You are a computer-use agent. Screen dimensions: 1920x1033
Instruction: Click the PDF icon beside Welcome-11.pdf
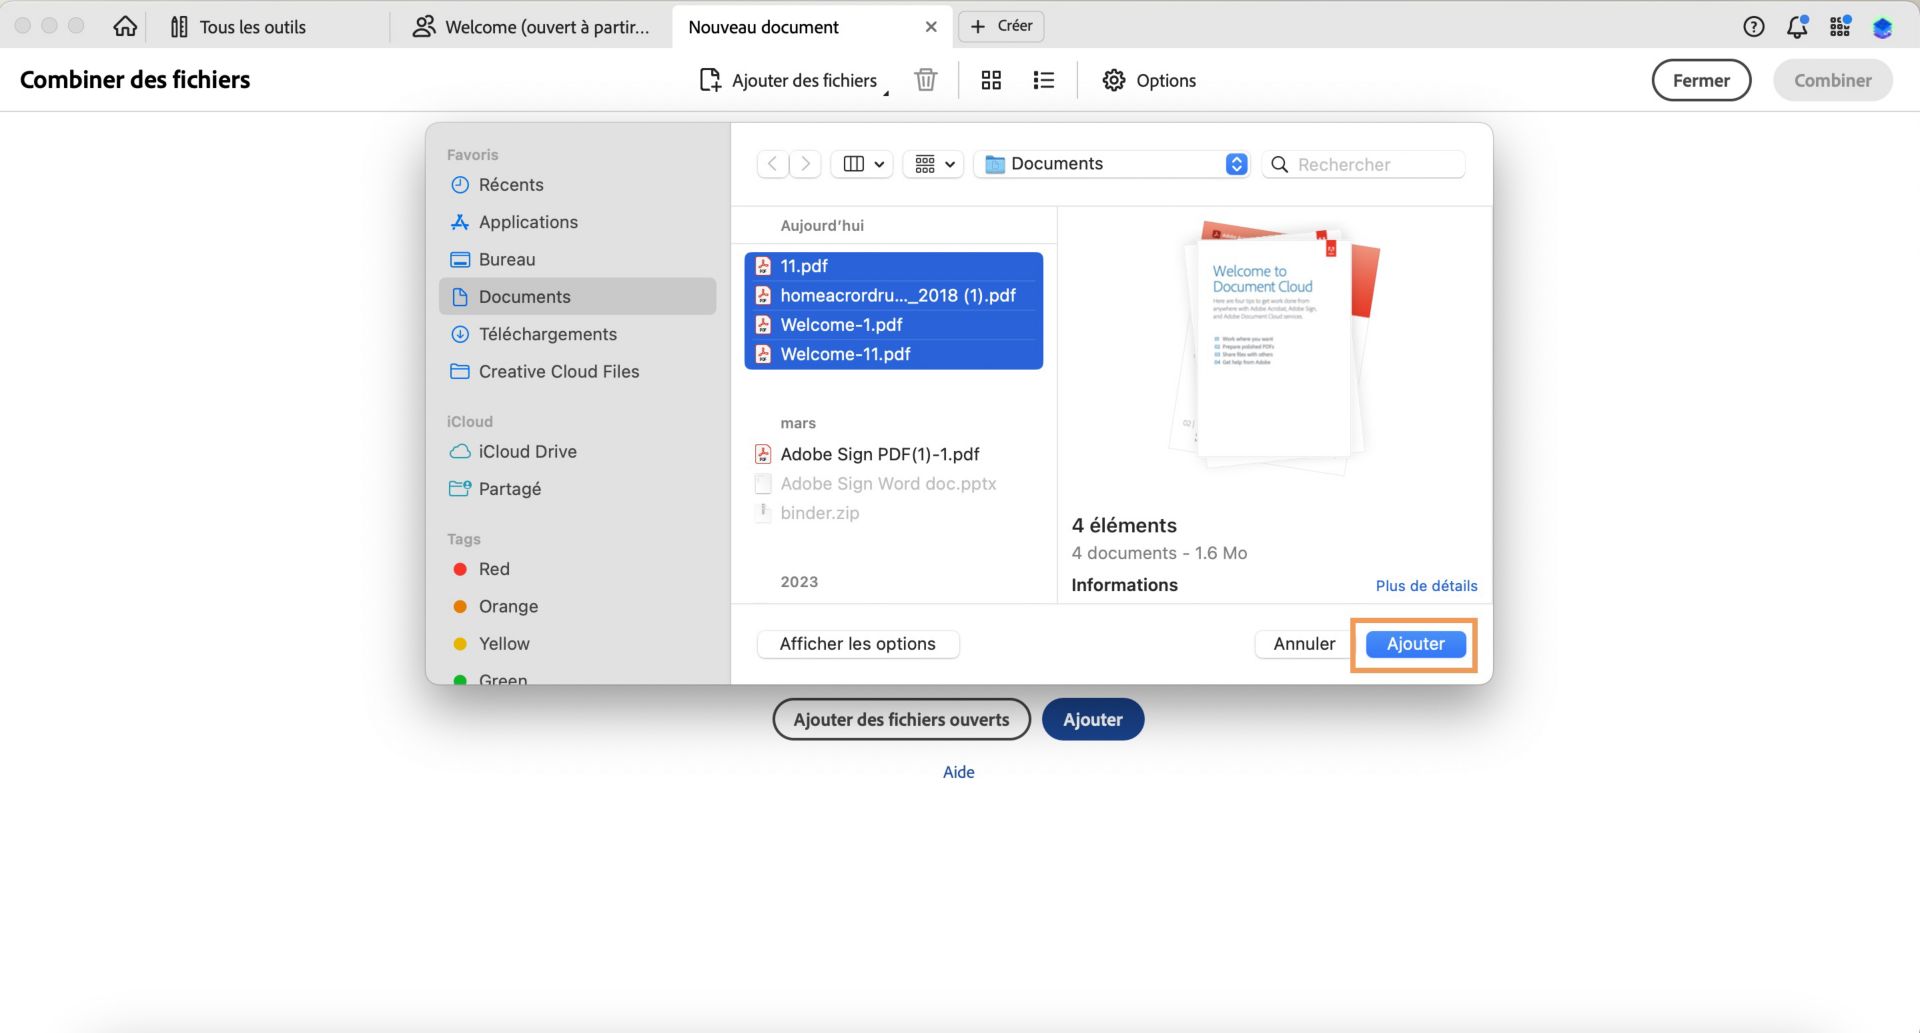(x=763, y=354)
